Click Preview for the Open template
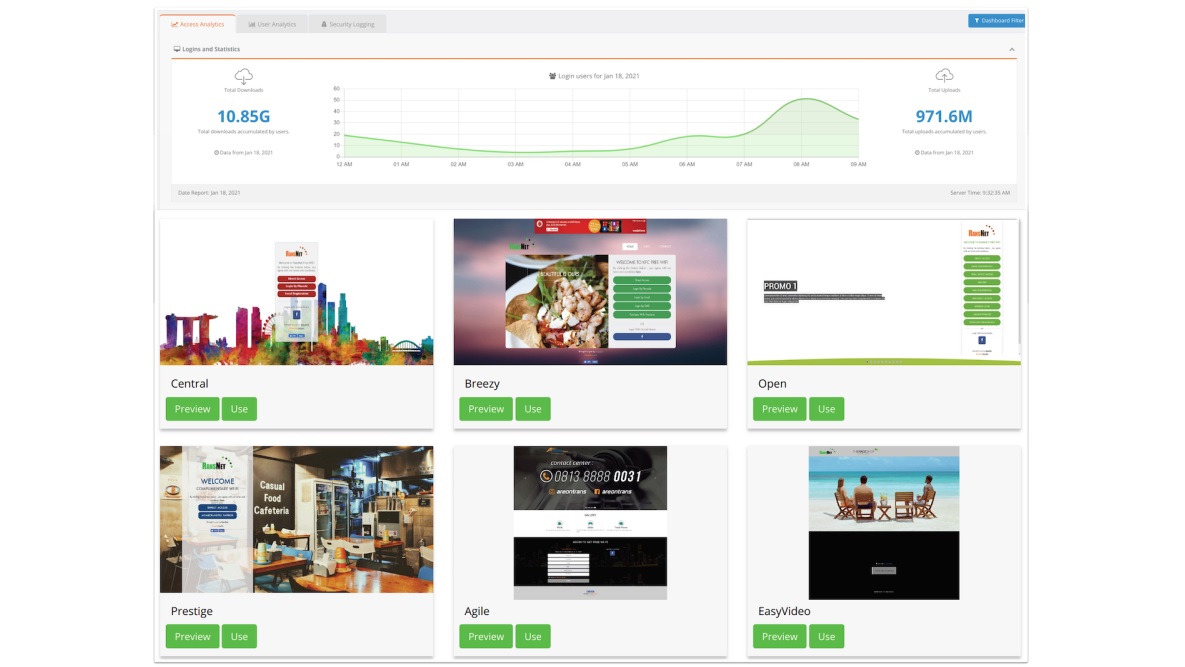The height and width of the screenshot is (667, 1185). point(779,409)
